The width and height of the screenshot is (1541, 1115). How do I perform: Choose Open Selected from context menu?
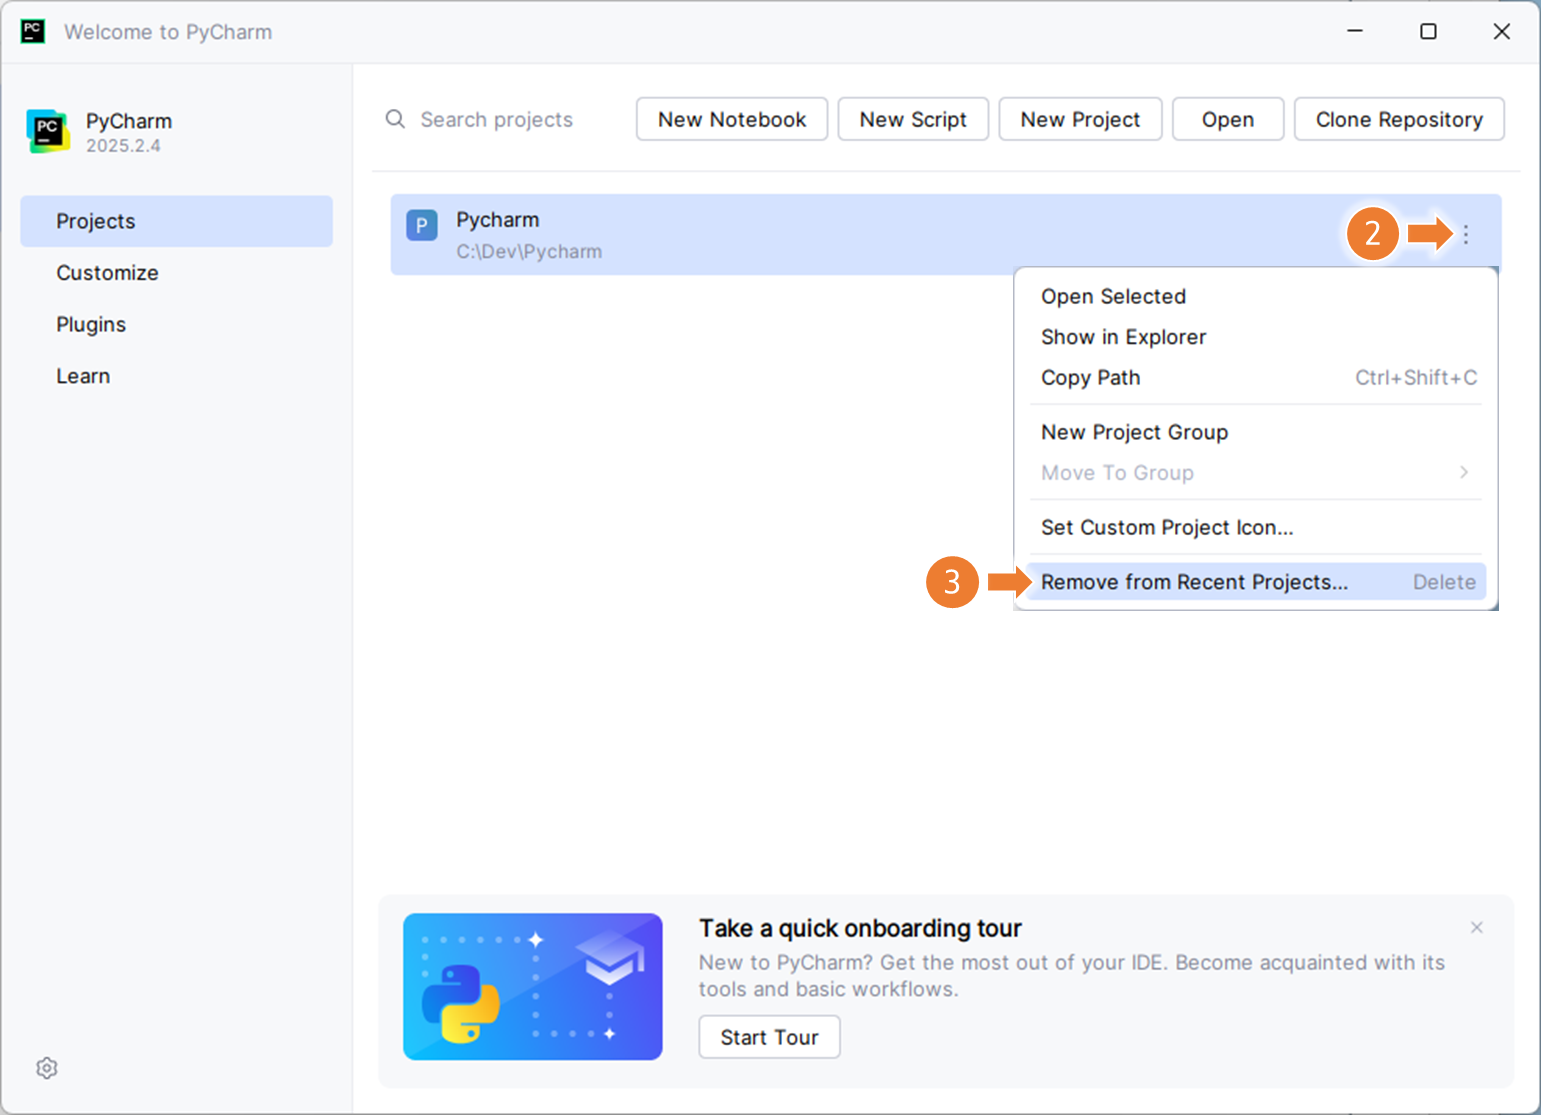point(1257,296)
